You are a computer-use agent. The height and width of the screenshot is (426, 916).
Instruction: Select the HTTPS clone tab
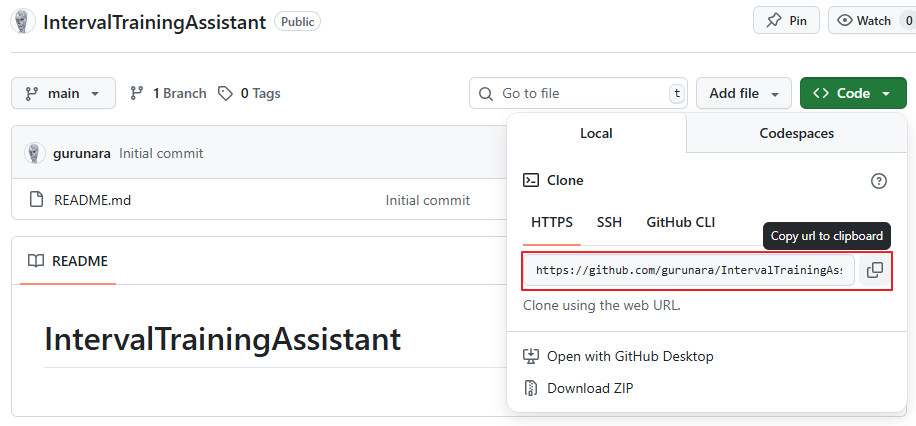[551, 223]
